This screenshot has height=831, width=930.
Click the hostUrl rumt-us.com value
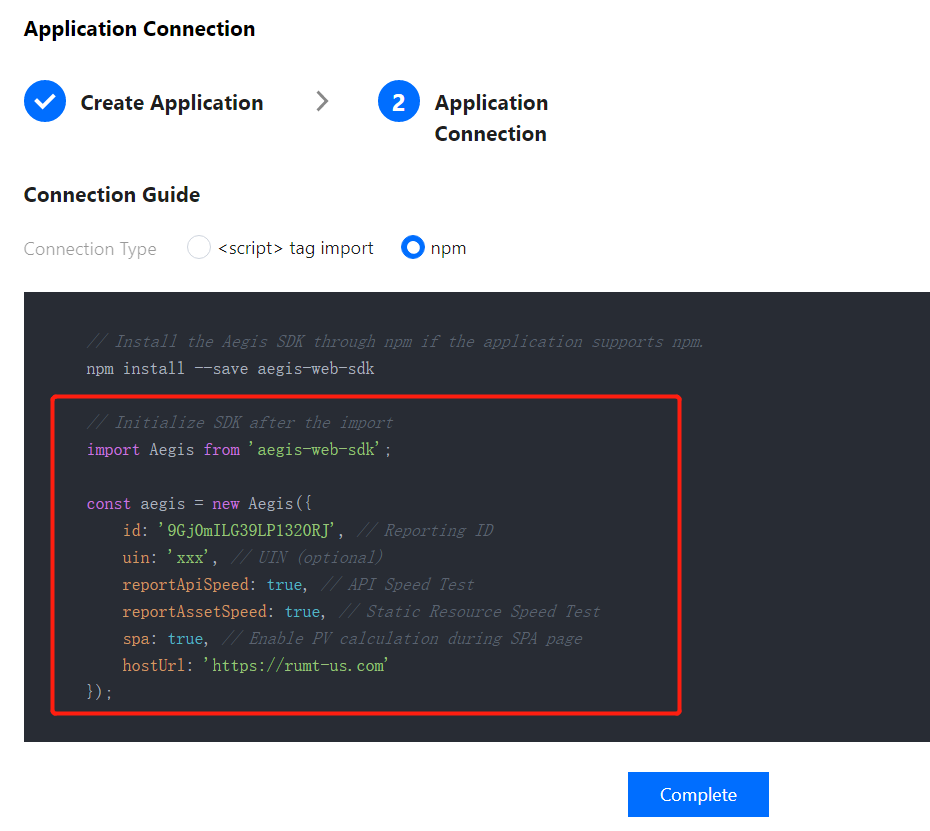coord(294,665)
